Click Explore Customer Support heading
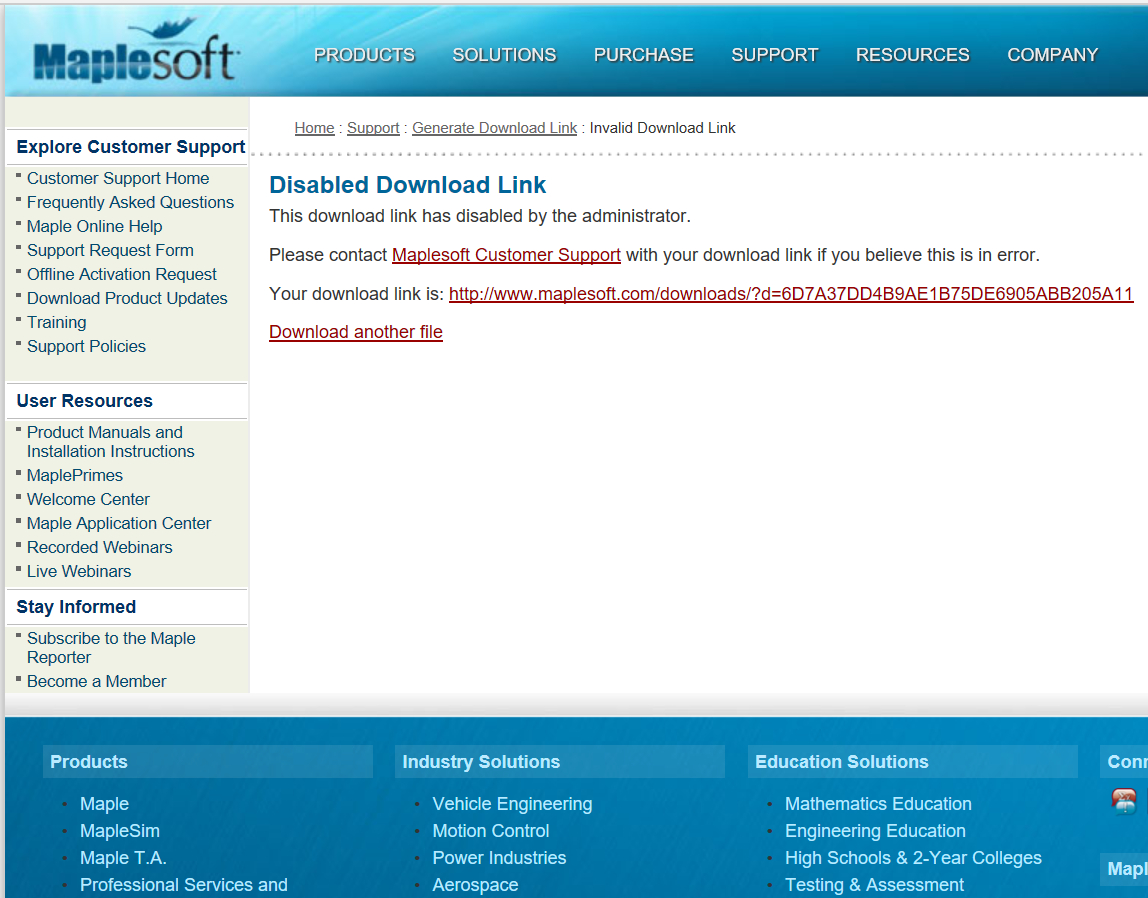 click(x=130, y=147)
